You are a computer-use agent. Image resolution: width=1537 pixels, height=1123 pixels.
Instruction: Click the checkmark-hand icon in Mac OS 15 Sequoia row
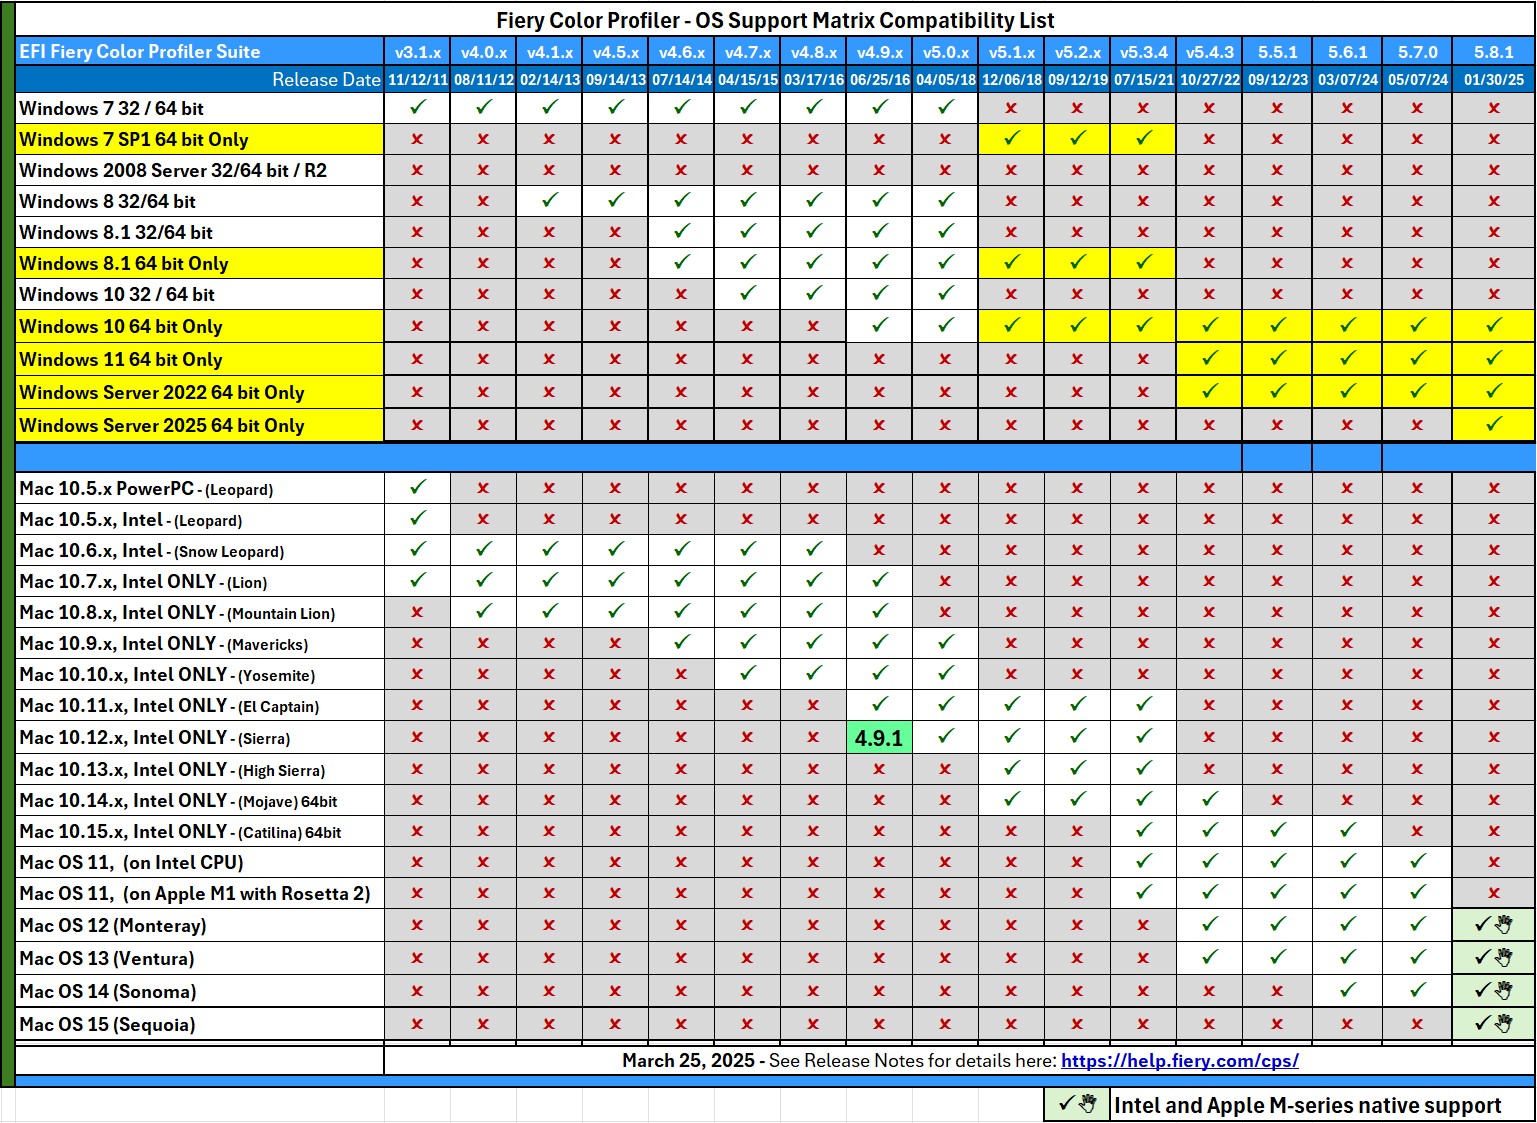(1493, 1024)
